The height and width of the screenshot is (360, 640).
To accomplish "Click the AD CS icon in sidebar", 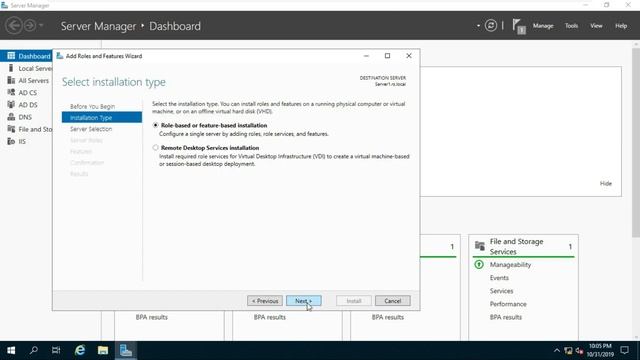I will point(11,92).
